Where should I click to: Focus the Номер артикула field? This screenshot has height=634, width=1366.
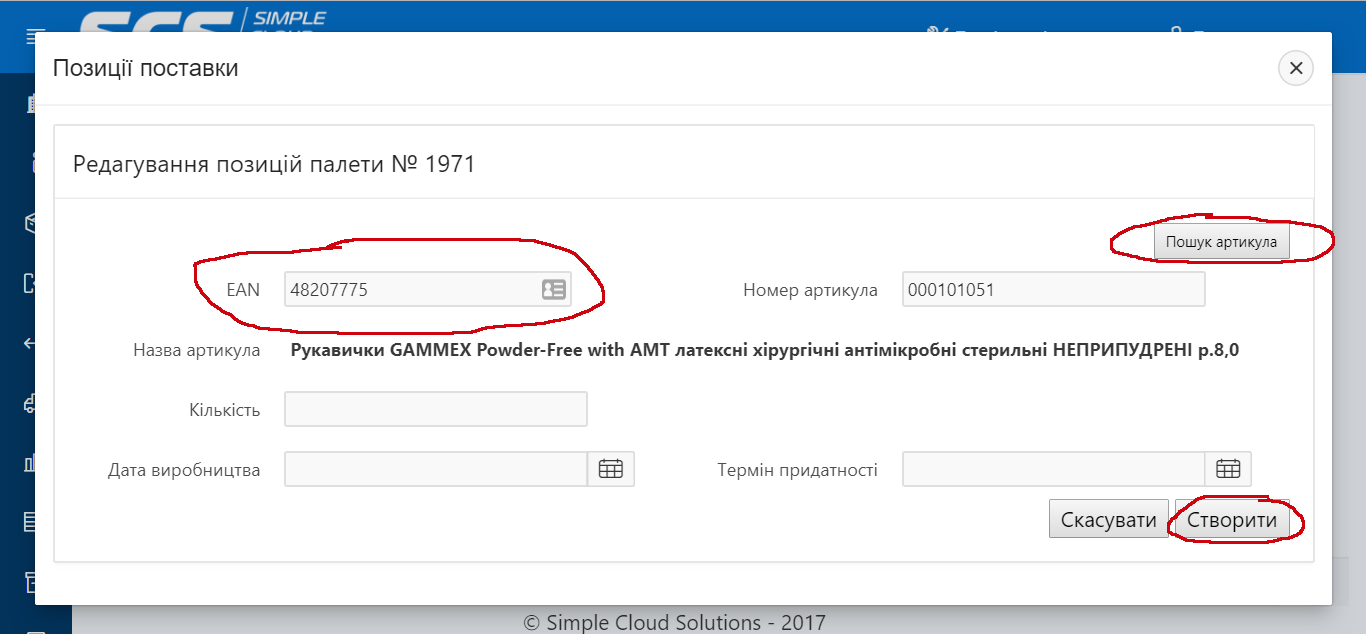(1053, 290)
